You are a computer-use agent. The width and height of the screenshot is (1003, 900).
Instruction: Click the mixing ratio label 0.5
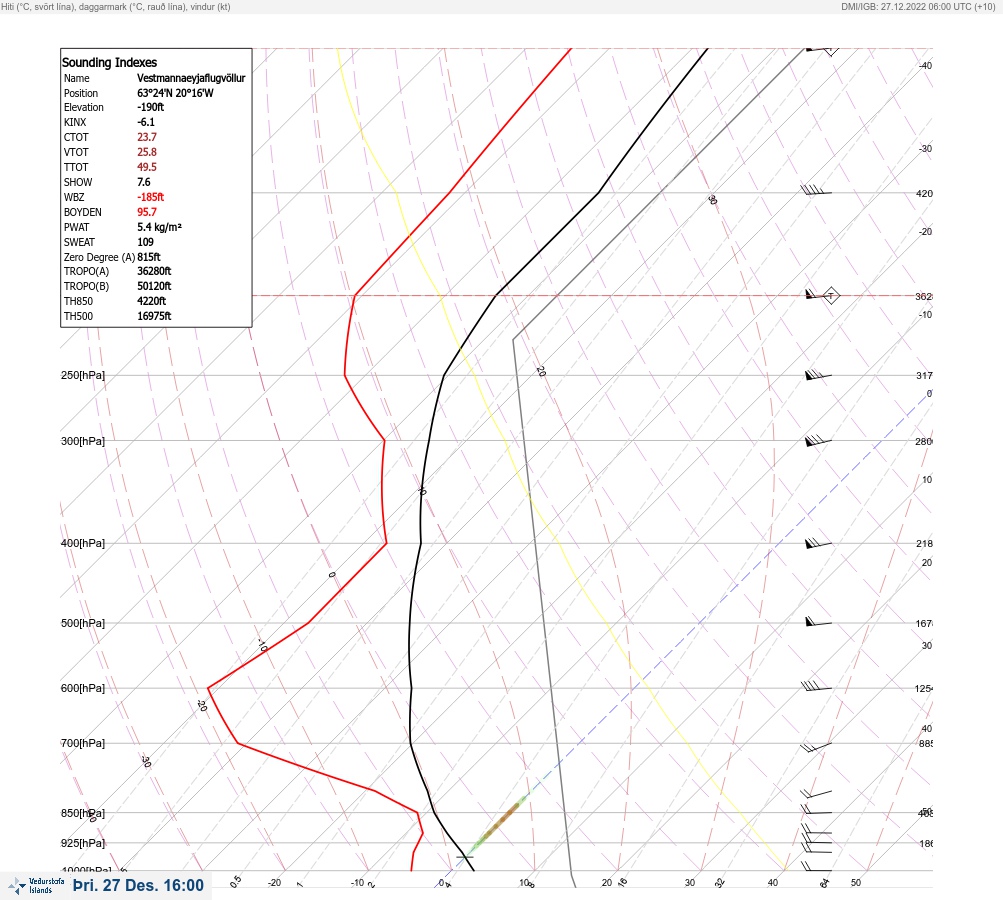236,881
